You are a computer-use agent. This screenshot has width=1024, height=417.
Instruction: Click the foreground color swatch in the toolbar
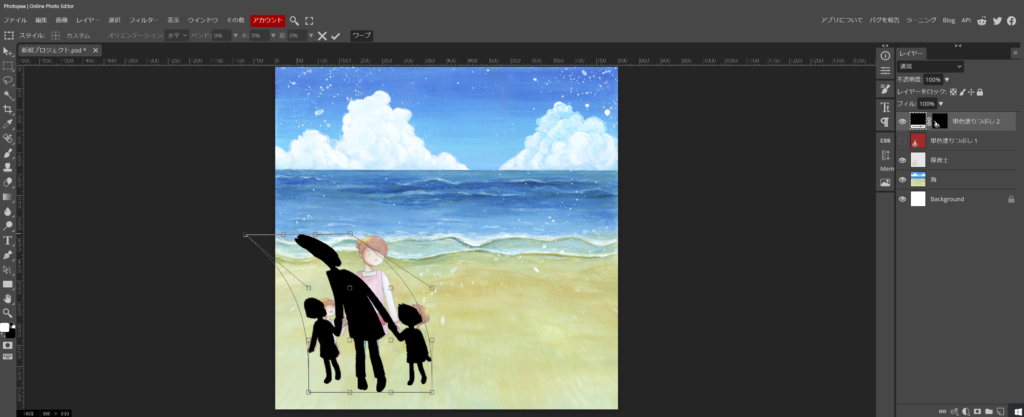5,328
